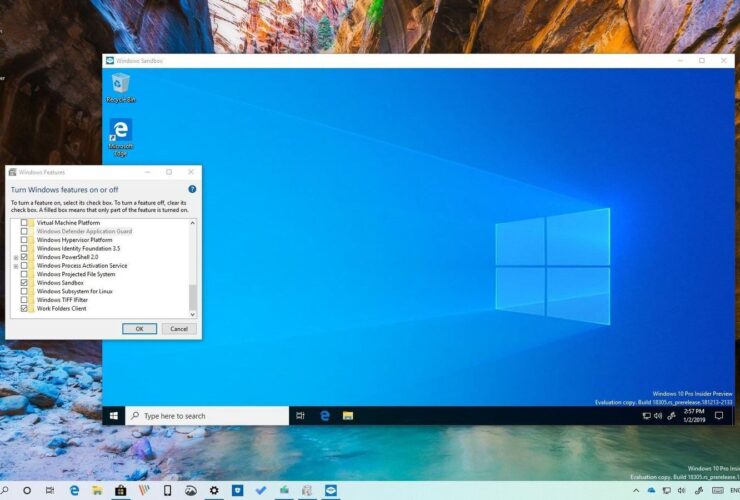Open Windows Sandbox icon on host taskbar
The height and width of the screenshot is (500, 740).
[331, 491]
